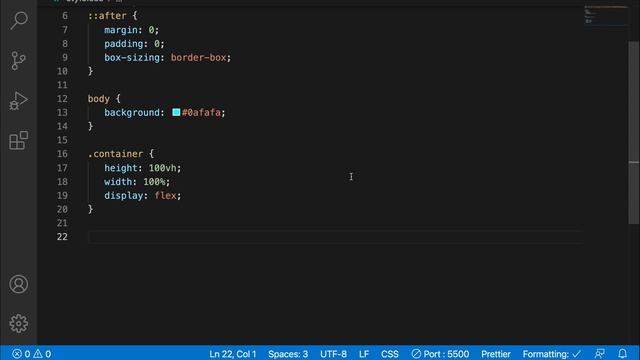The image size is (640, 360).
Task: Click the #0afafa hex value text
Action: (x=201, y=112)
